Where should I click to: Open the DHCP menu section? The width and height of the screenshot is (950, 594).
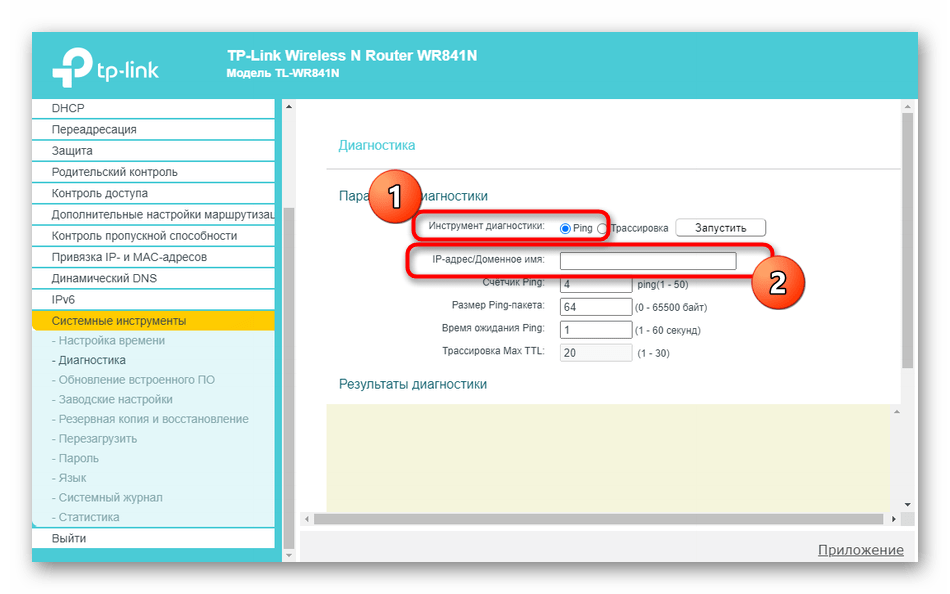point(68,108)
